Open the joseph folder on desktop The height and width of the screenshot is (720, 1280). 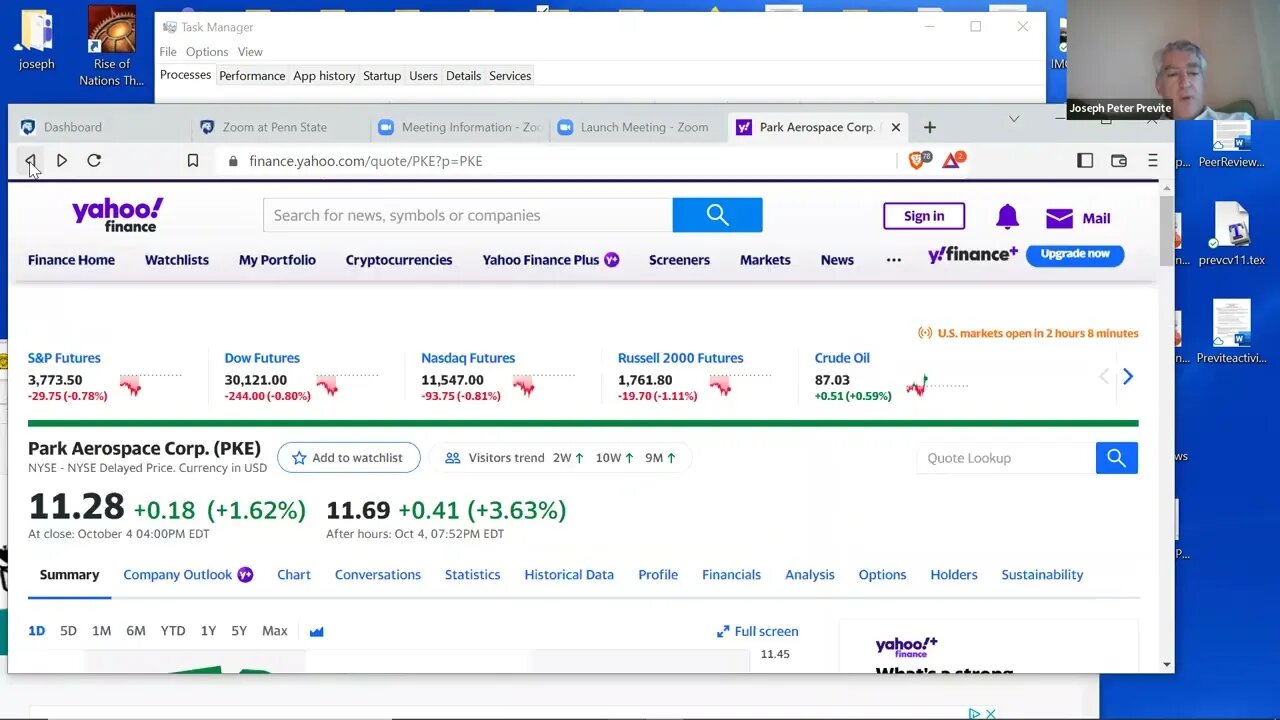37,39
